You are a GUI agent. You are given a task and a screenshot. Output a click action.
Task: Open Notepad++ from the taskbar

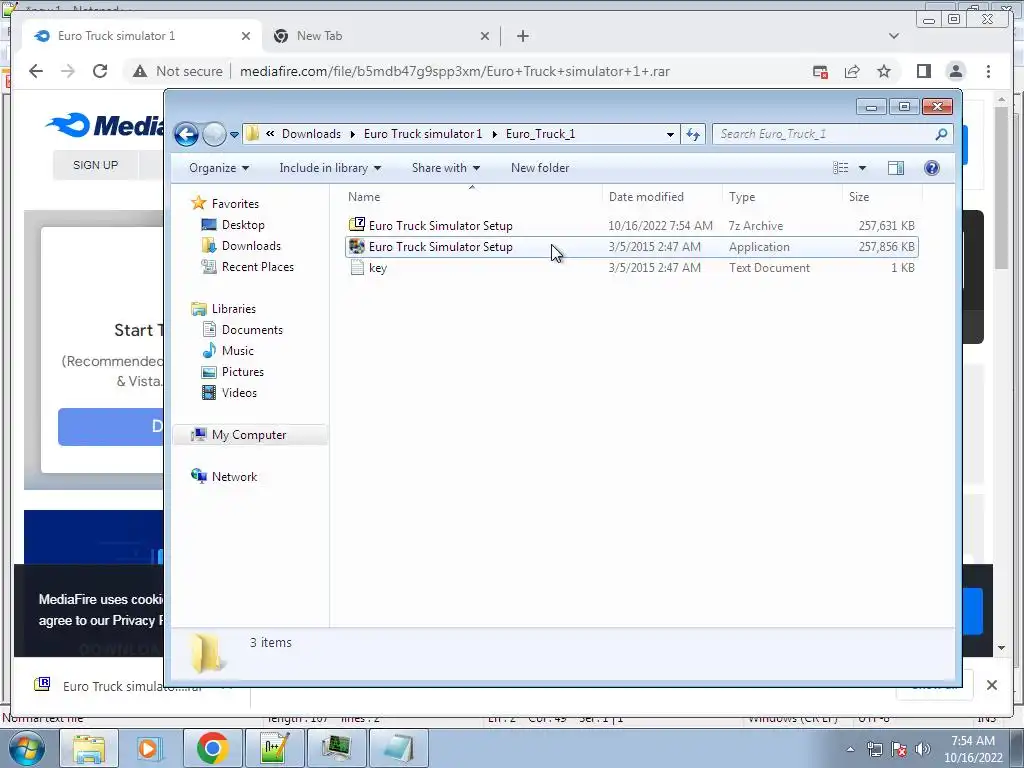point(274,748)
